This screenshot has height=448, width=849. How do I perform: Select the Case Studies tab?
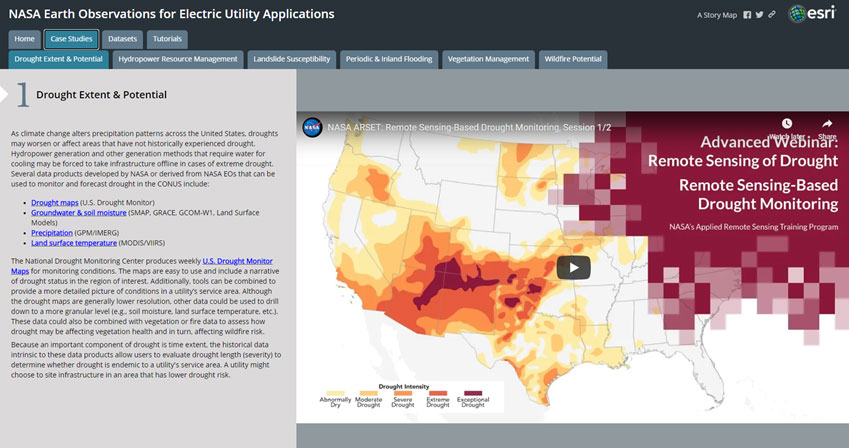point(71,39)
